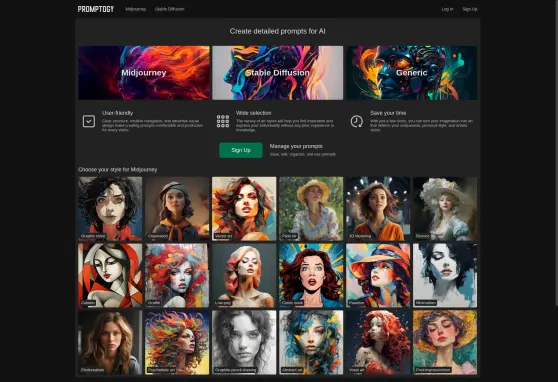The image size is (558, 382).
Task: Click the 'User-friendly' feature title
Action: (117, 113)
